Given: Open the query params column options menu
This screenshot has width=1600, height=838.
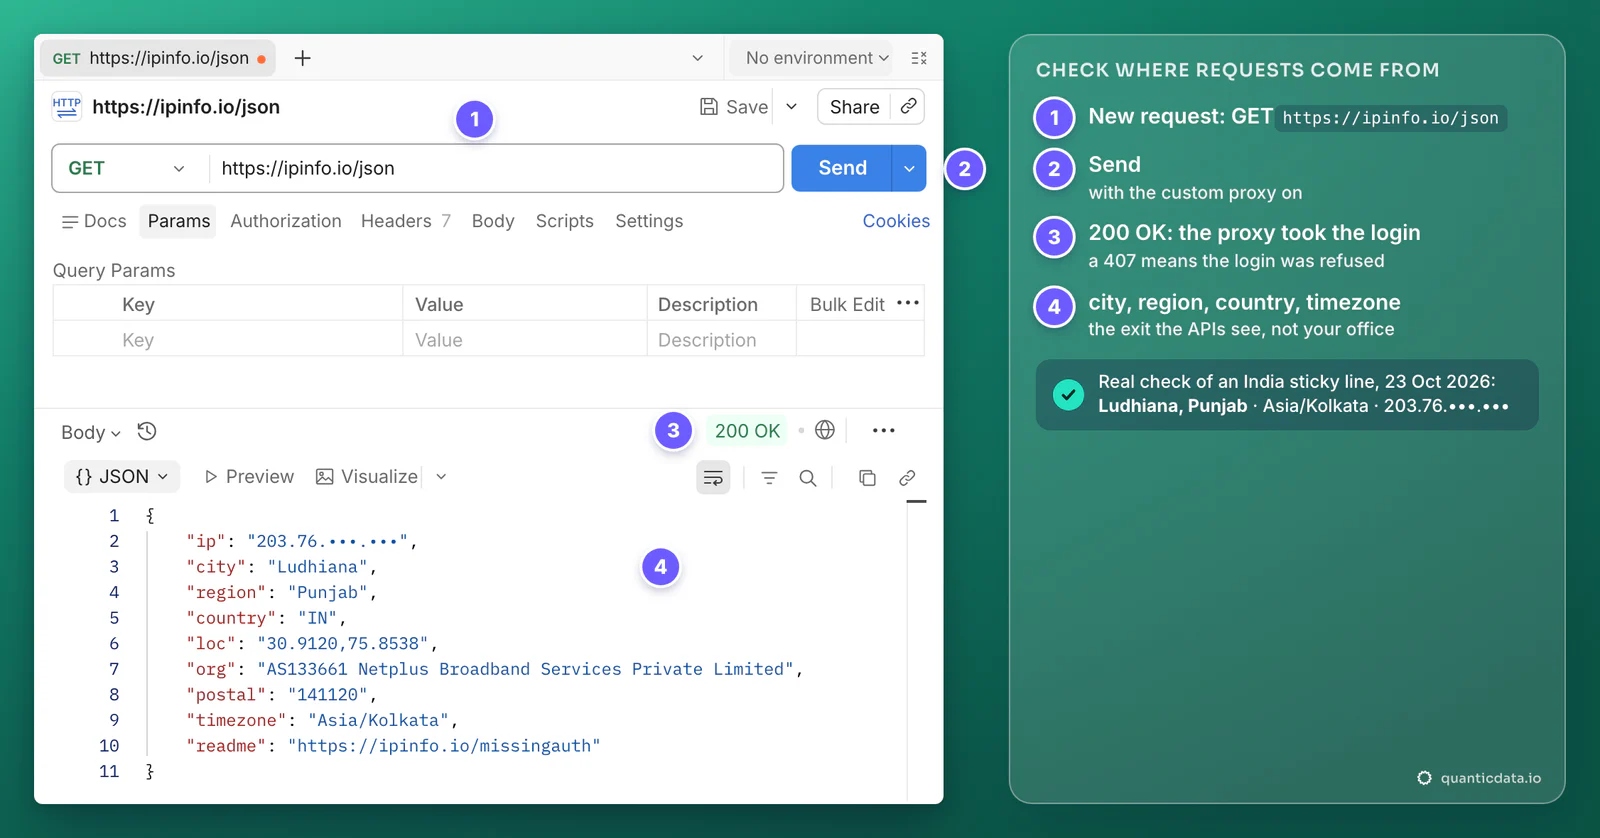Looking at the screenshot, I should (908, 303).
